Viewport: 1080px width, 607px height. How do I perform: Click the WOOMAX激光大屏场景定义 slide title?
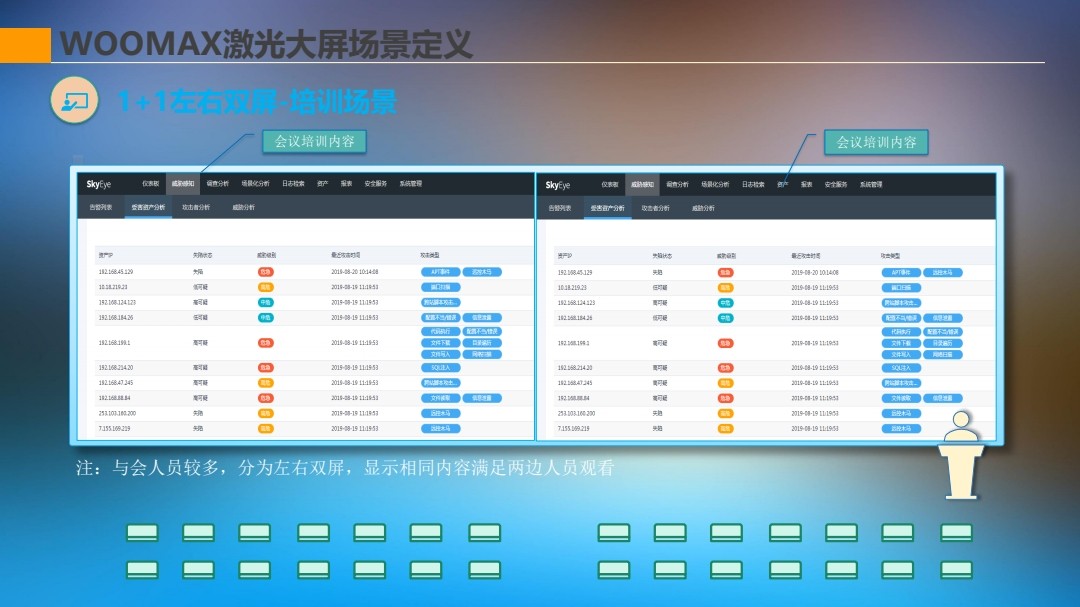tap(266, 44)
